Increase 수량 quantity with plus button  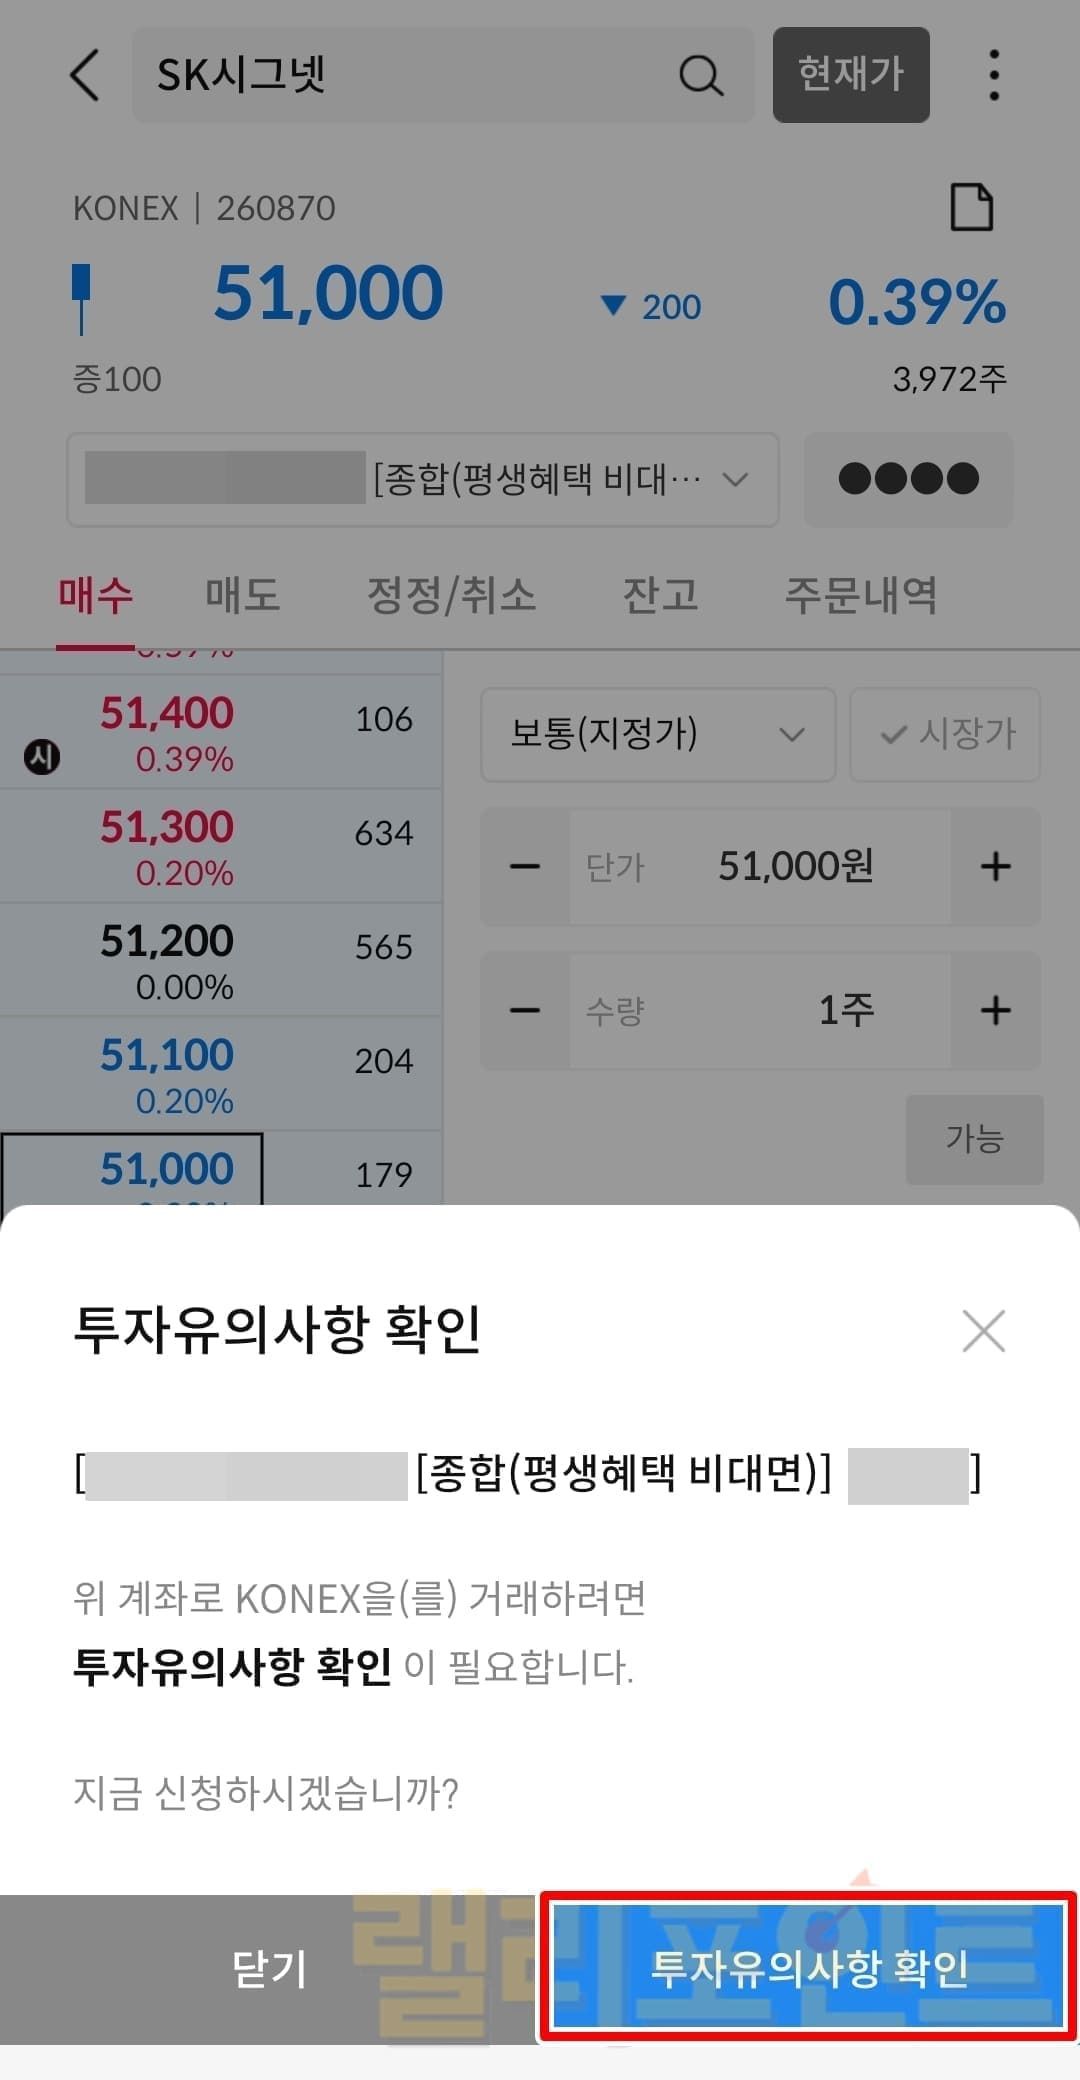pos(995,1011)
